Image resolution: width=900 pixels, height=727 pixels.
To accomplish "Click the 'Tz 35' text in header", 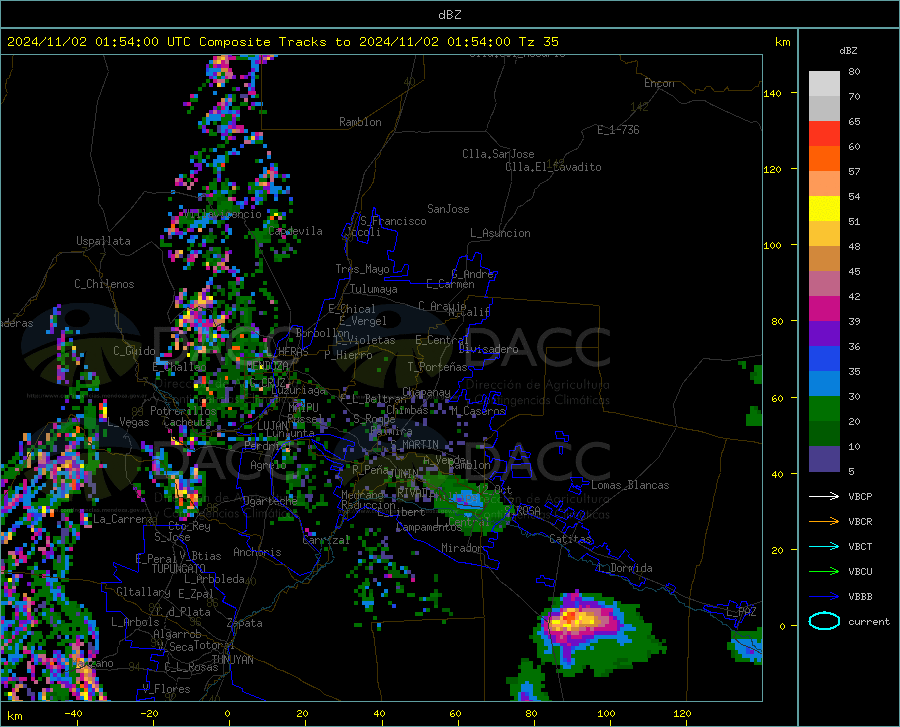I will pyautogui.click(x=538, y=42).
